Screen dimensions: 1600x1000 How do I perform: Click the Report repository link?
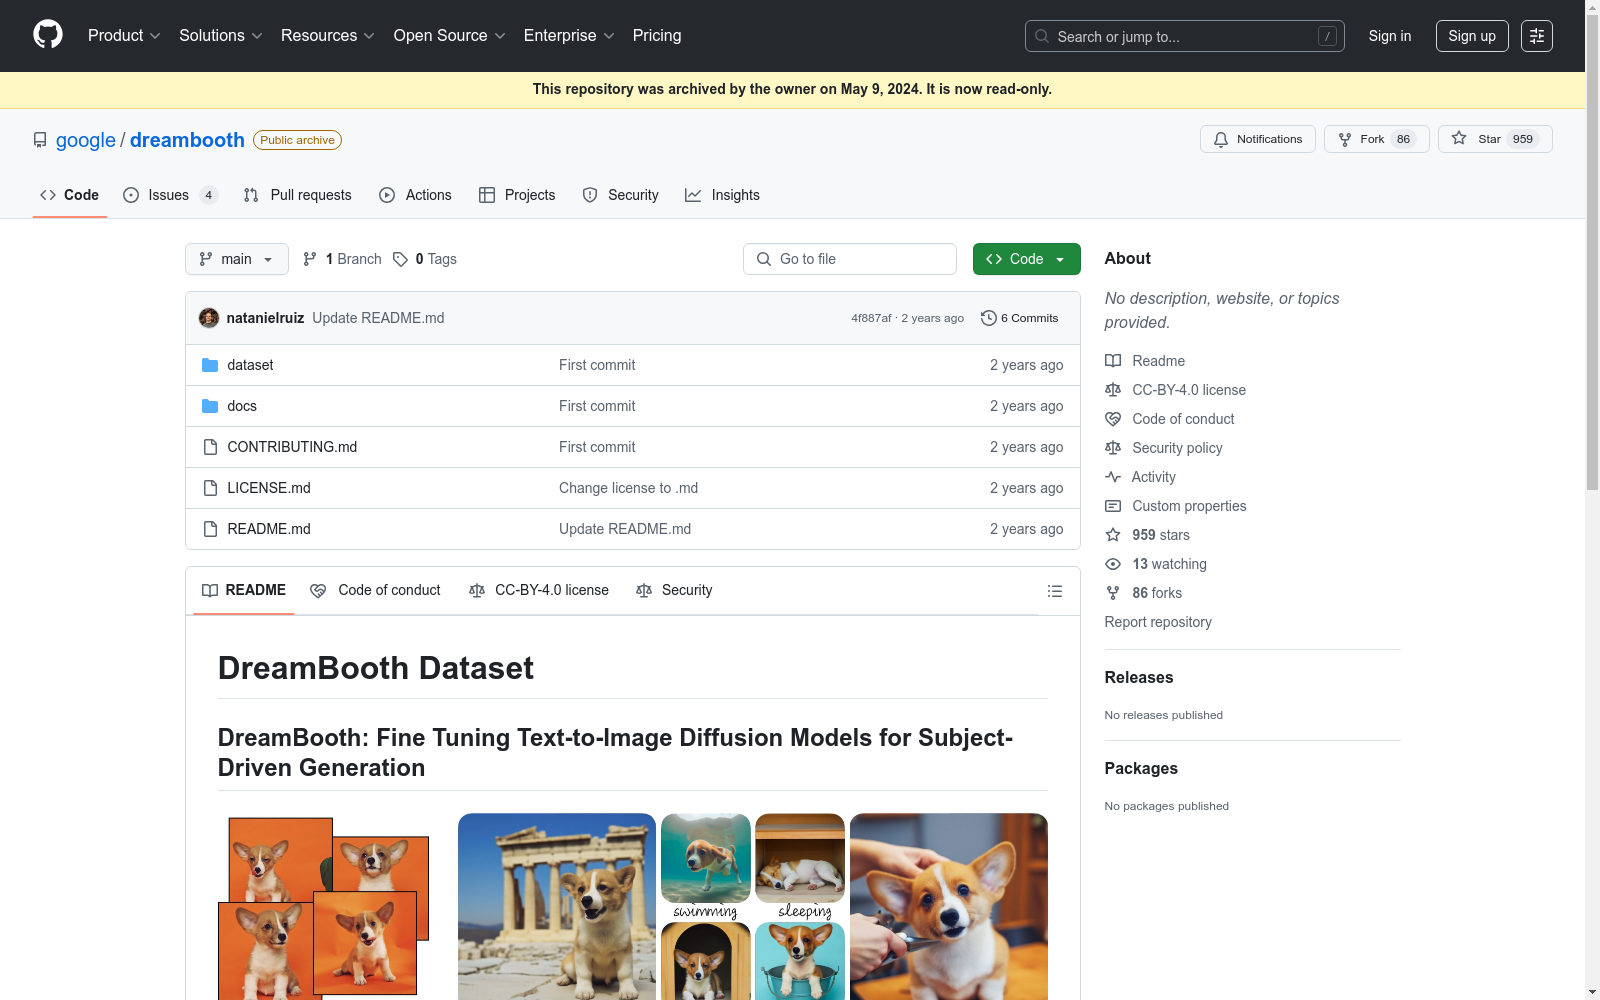click(1158, 622)
